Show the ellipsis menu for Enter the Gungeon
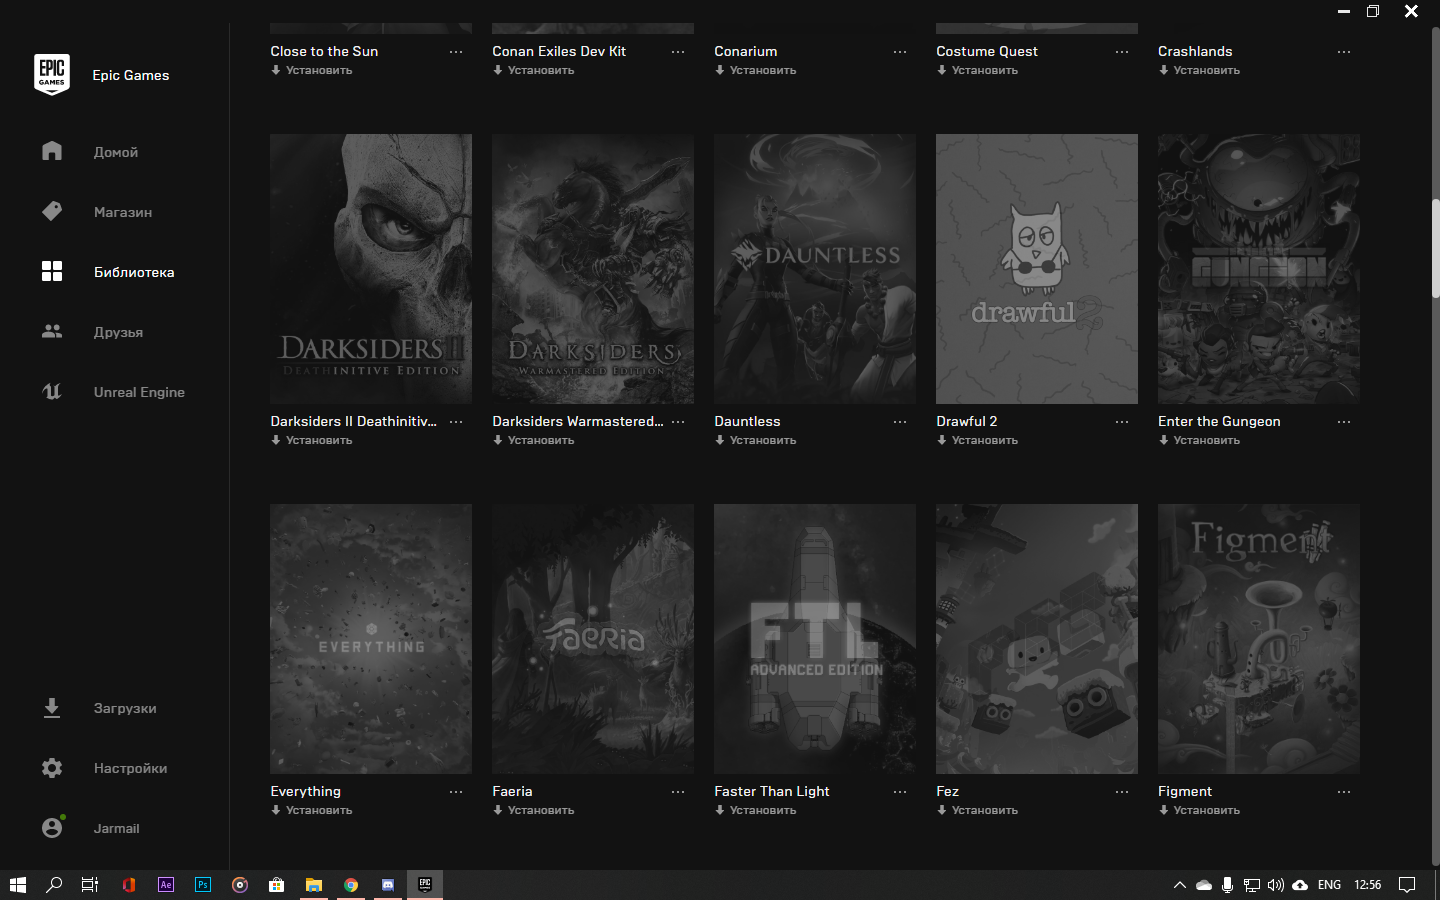The image size is (1440, 900). [1344, 422]
